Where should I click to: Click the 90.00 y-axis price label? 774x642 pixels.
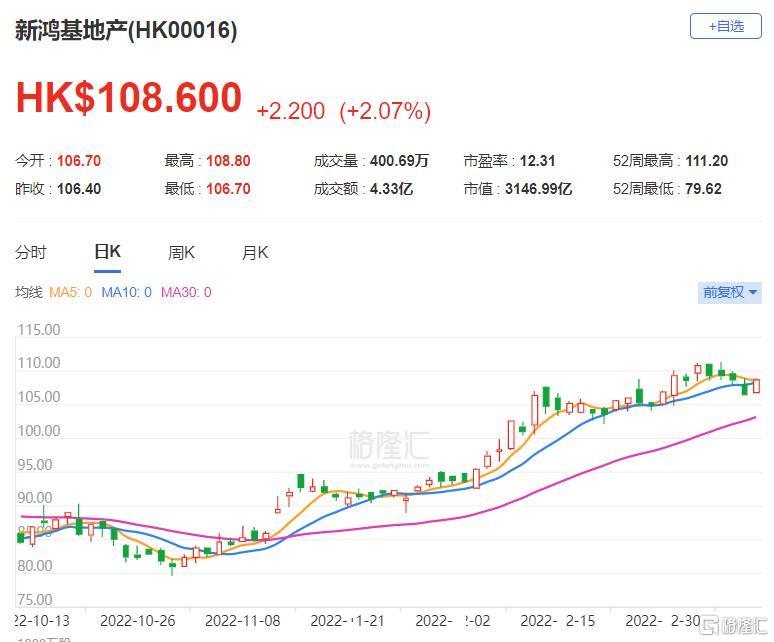tap(35, 498)
